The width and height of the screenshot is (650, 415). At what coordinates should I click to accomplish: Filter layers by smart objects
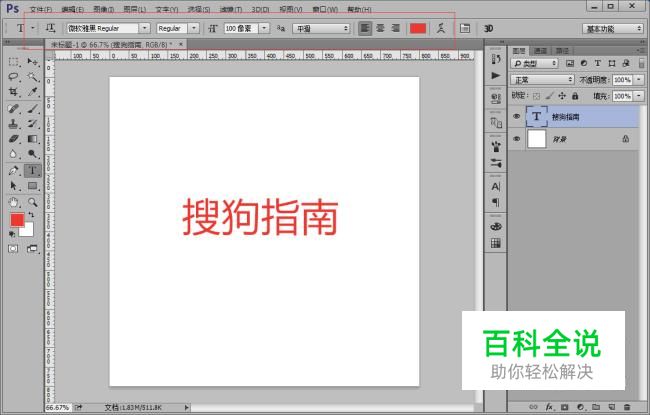point(626,63)
